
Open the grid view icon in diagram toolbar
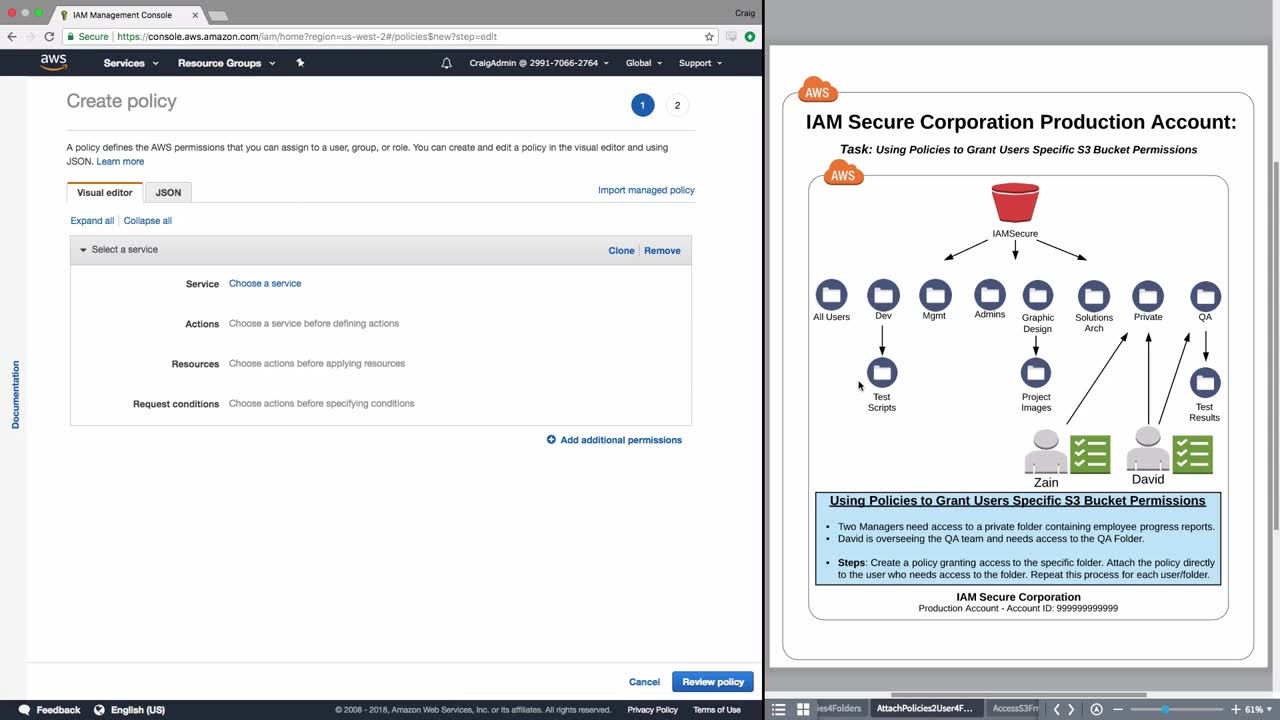pos(802,709)
